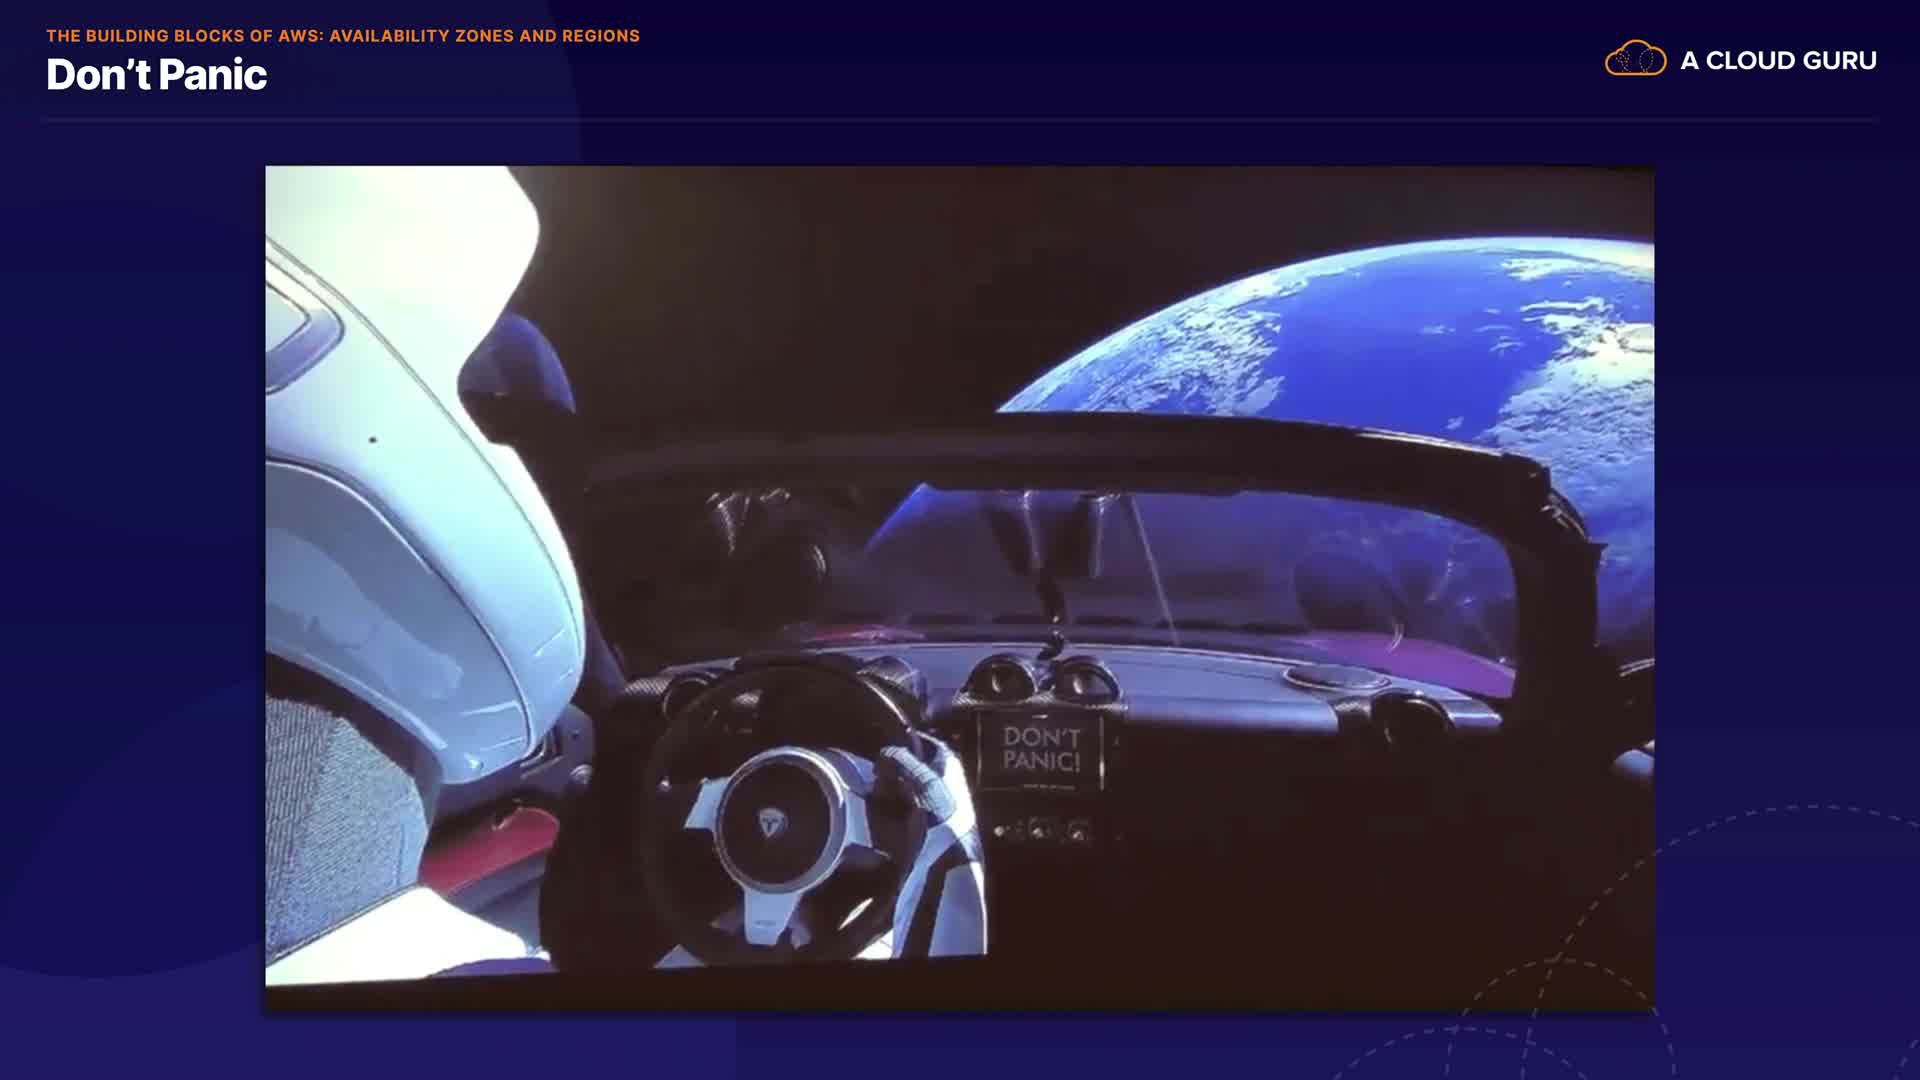Click the small control buttons below the sign
This screenshot has width=1920, height=1080.
coord(1040,830)
